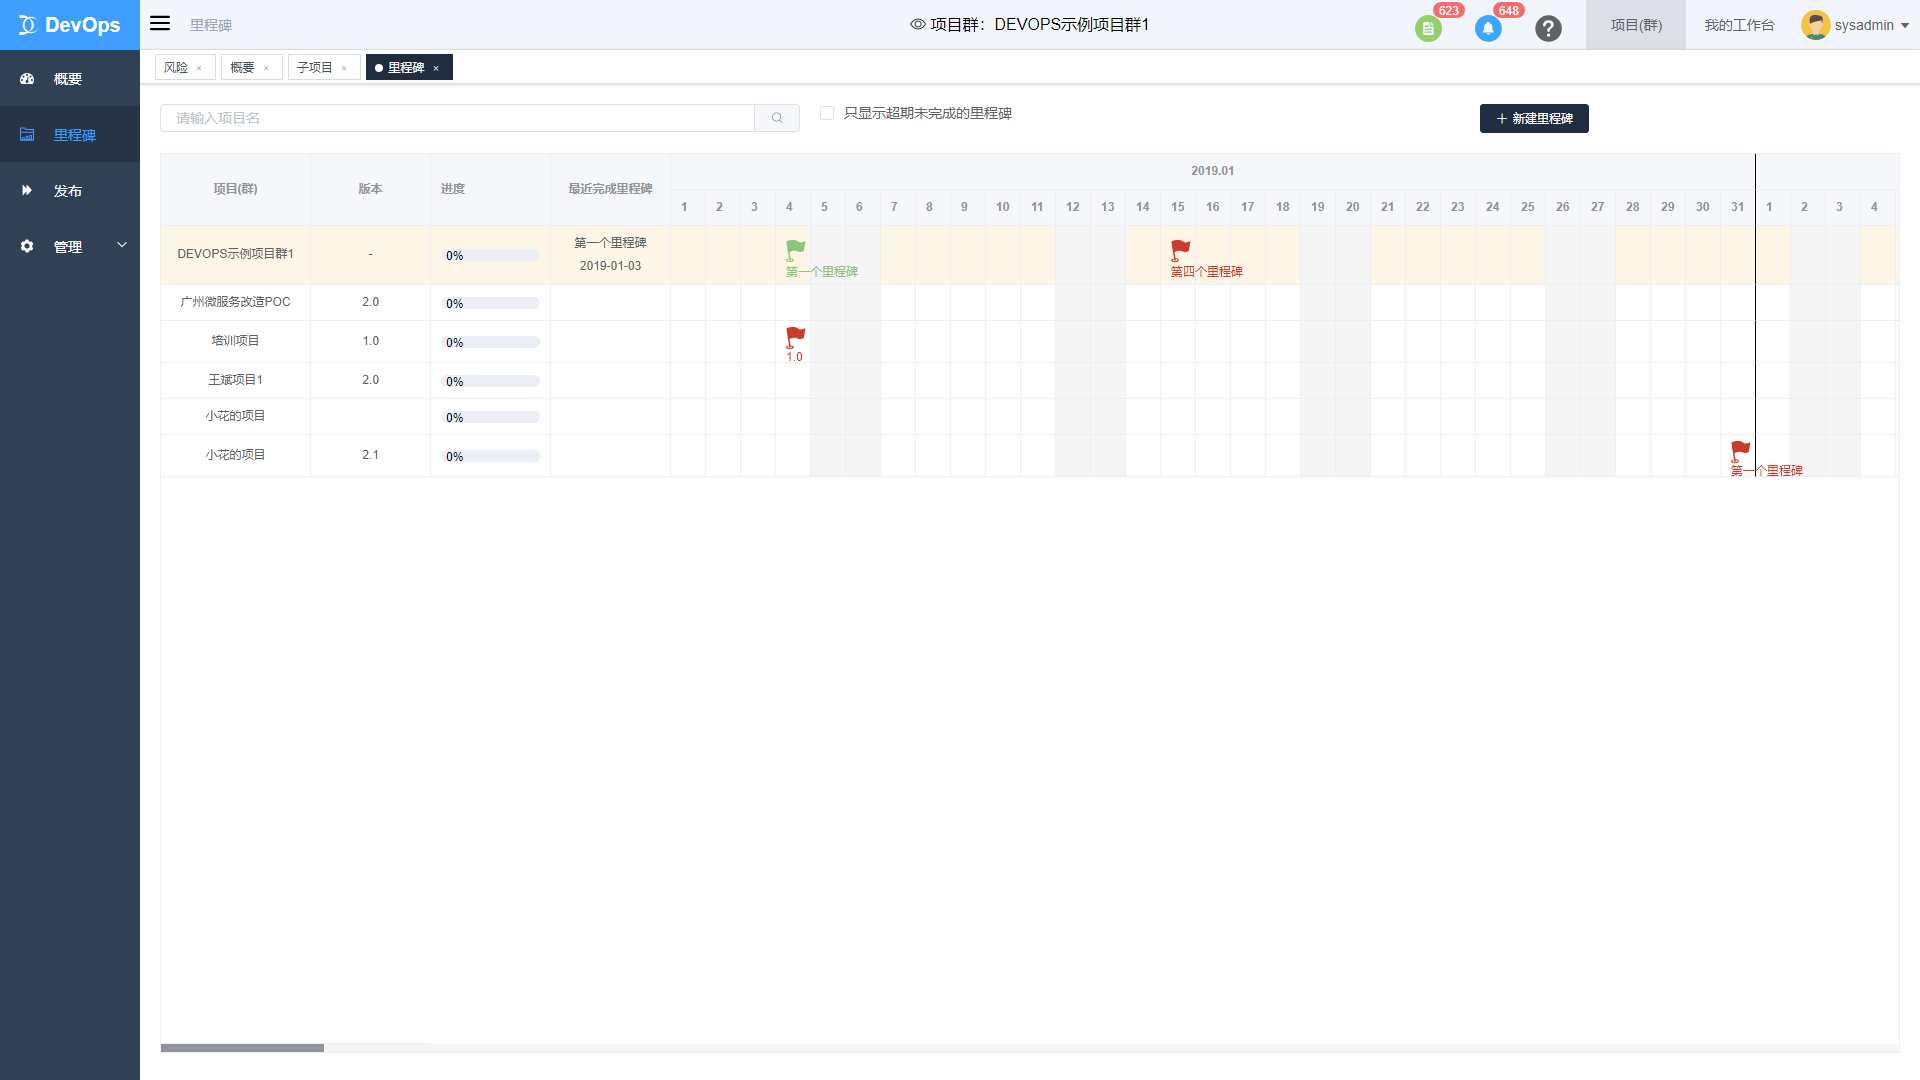Open 项目(群) in top navigation
The image size is (1920, 1080).
(x=1636, y=25)
